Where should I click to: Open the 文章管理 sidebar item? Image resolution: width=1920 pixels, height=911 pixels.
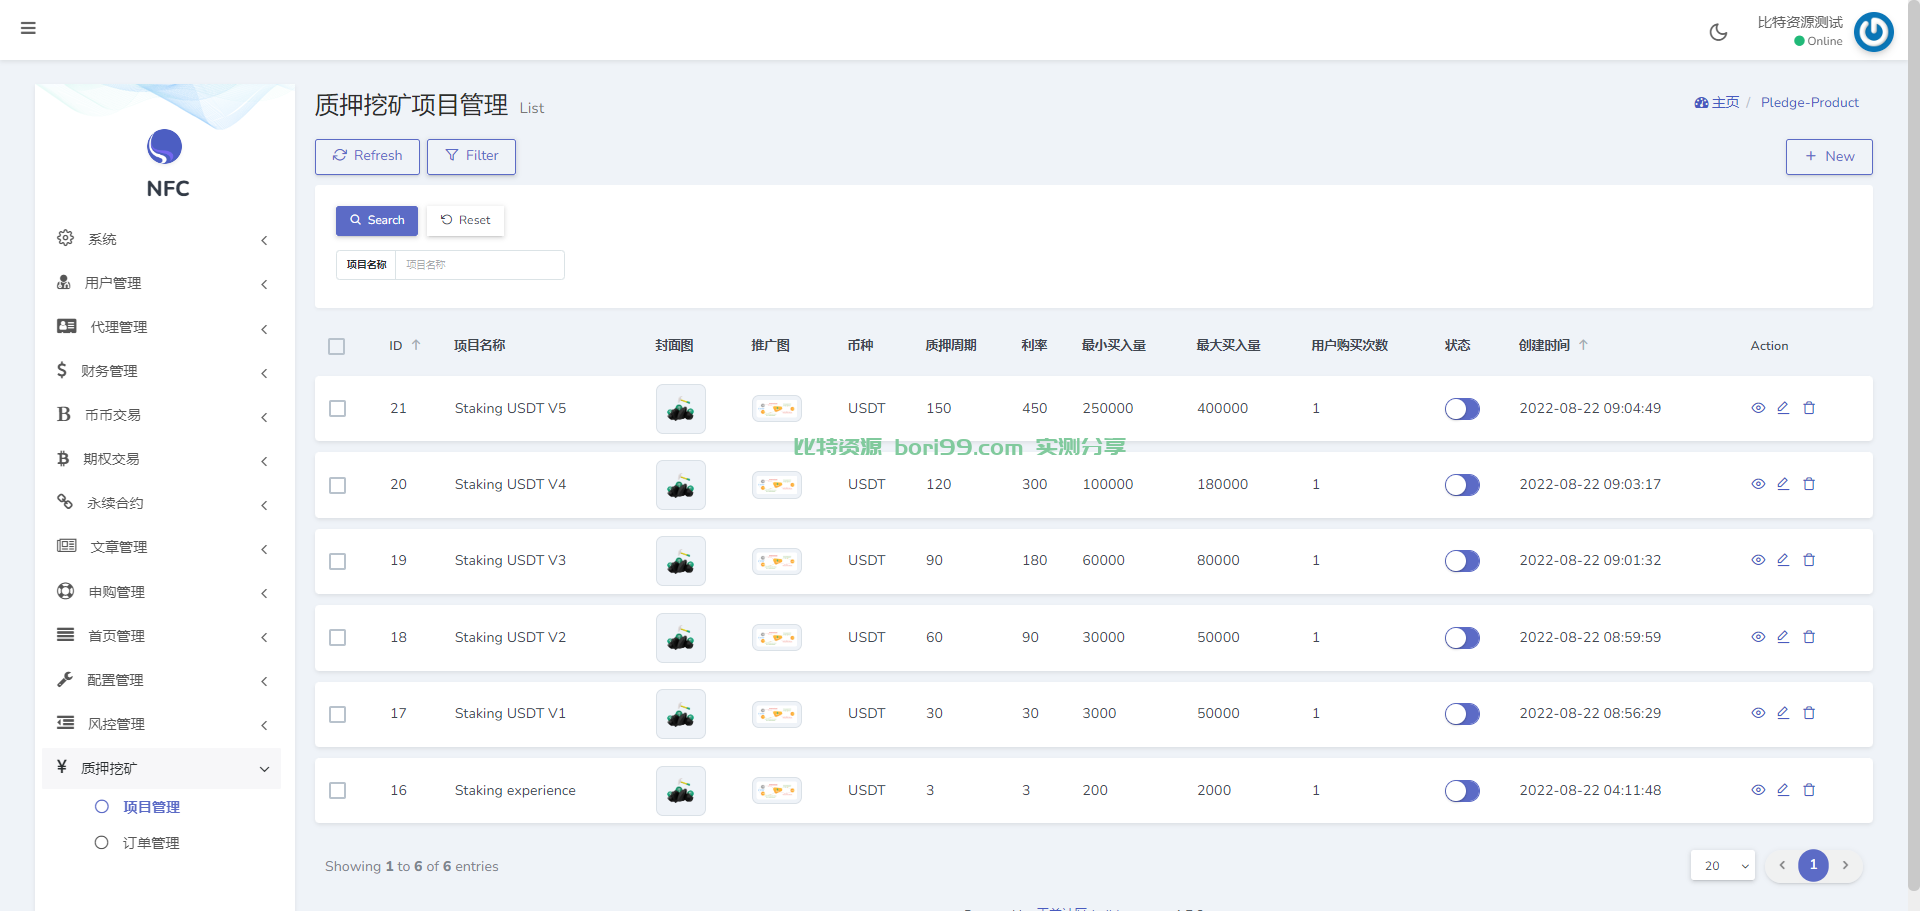pyautogui.click(x=162, y=547)
